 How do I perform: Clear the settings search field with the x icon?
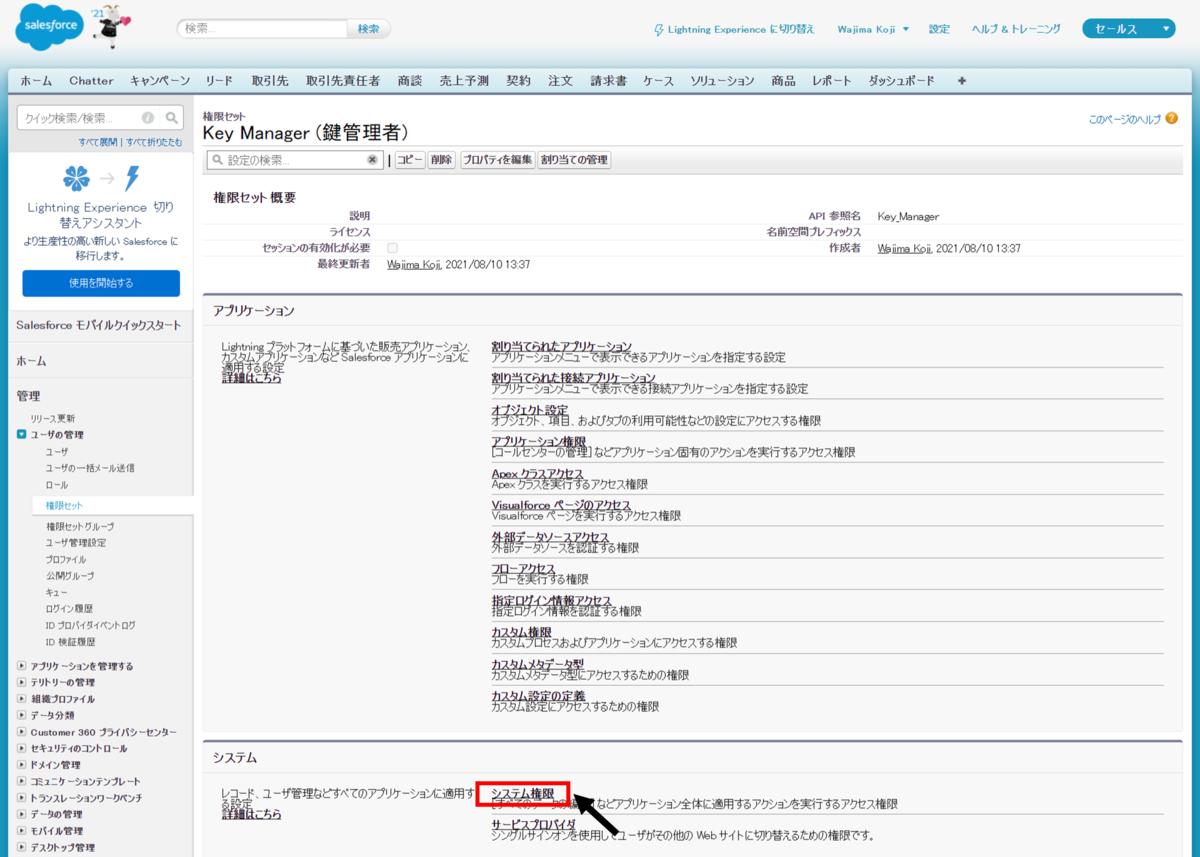click(x=372, y=160)
